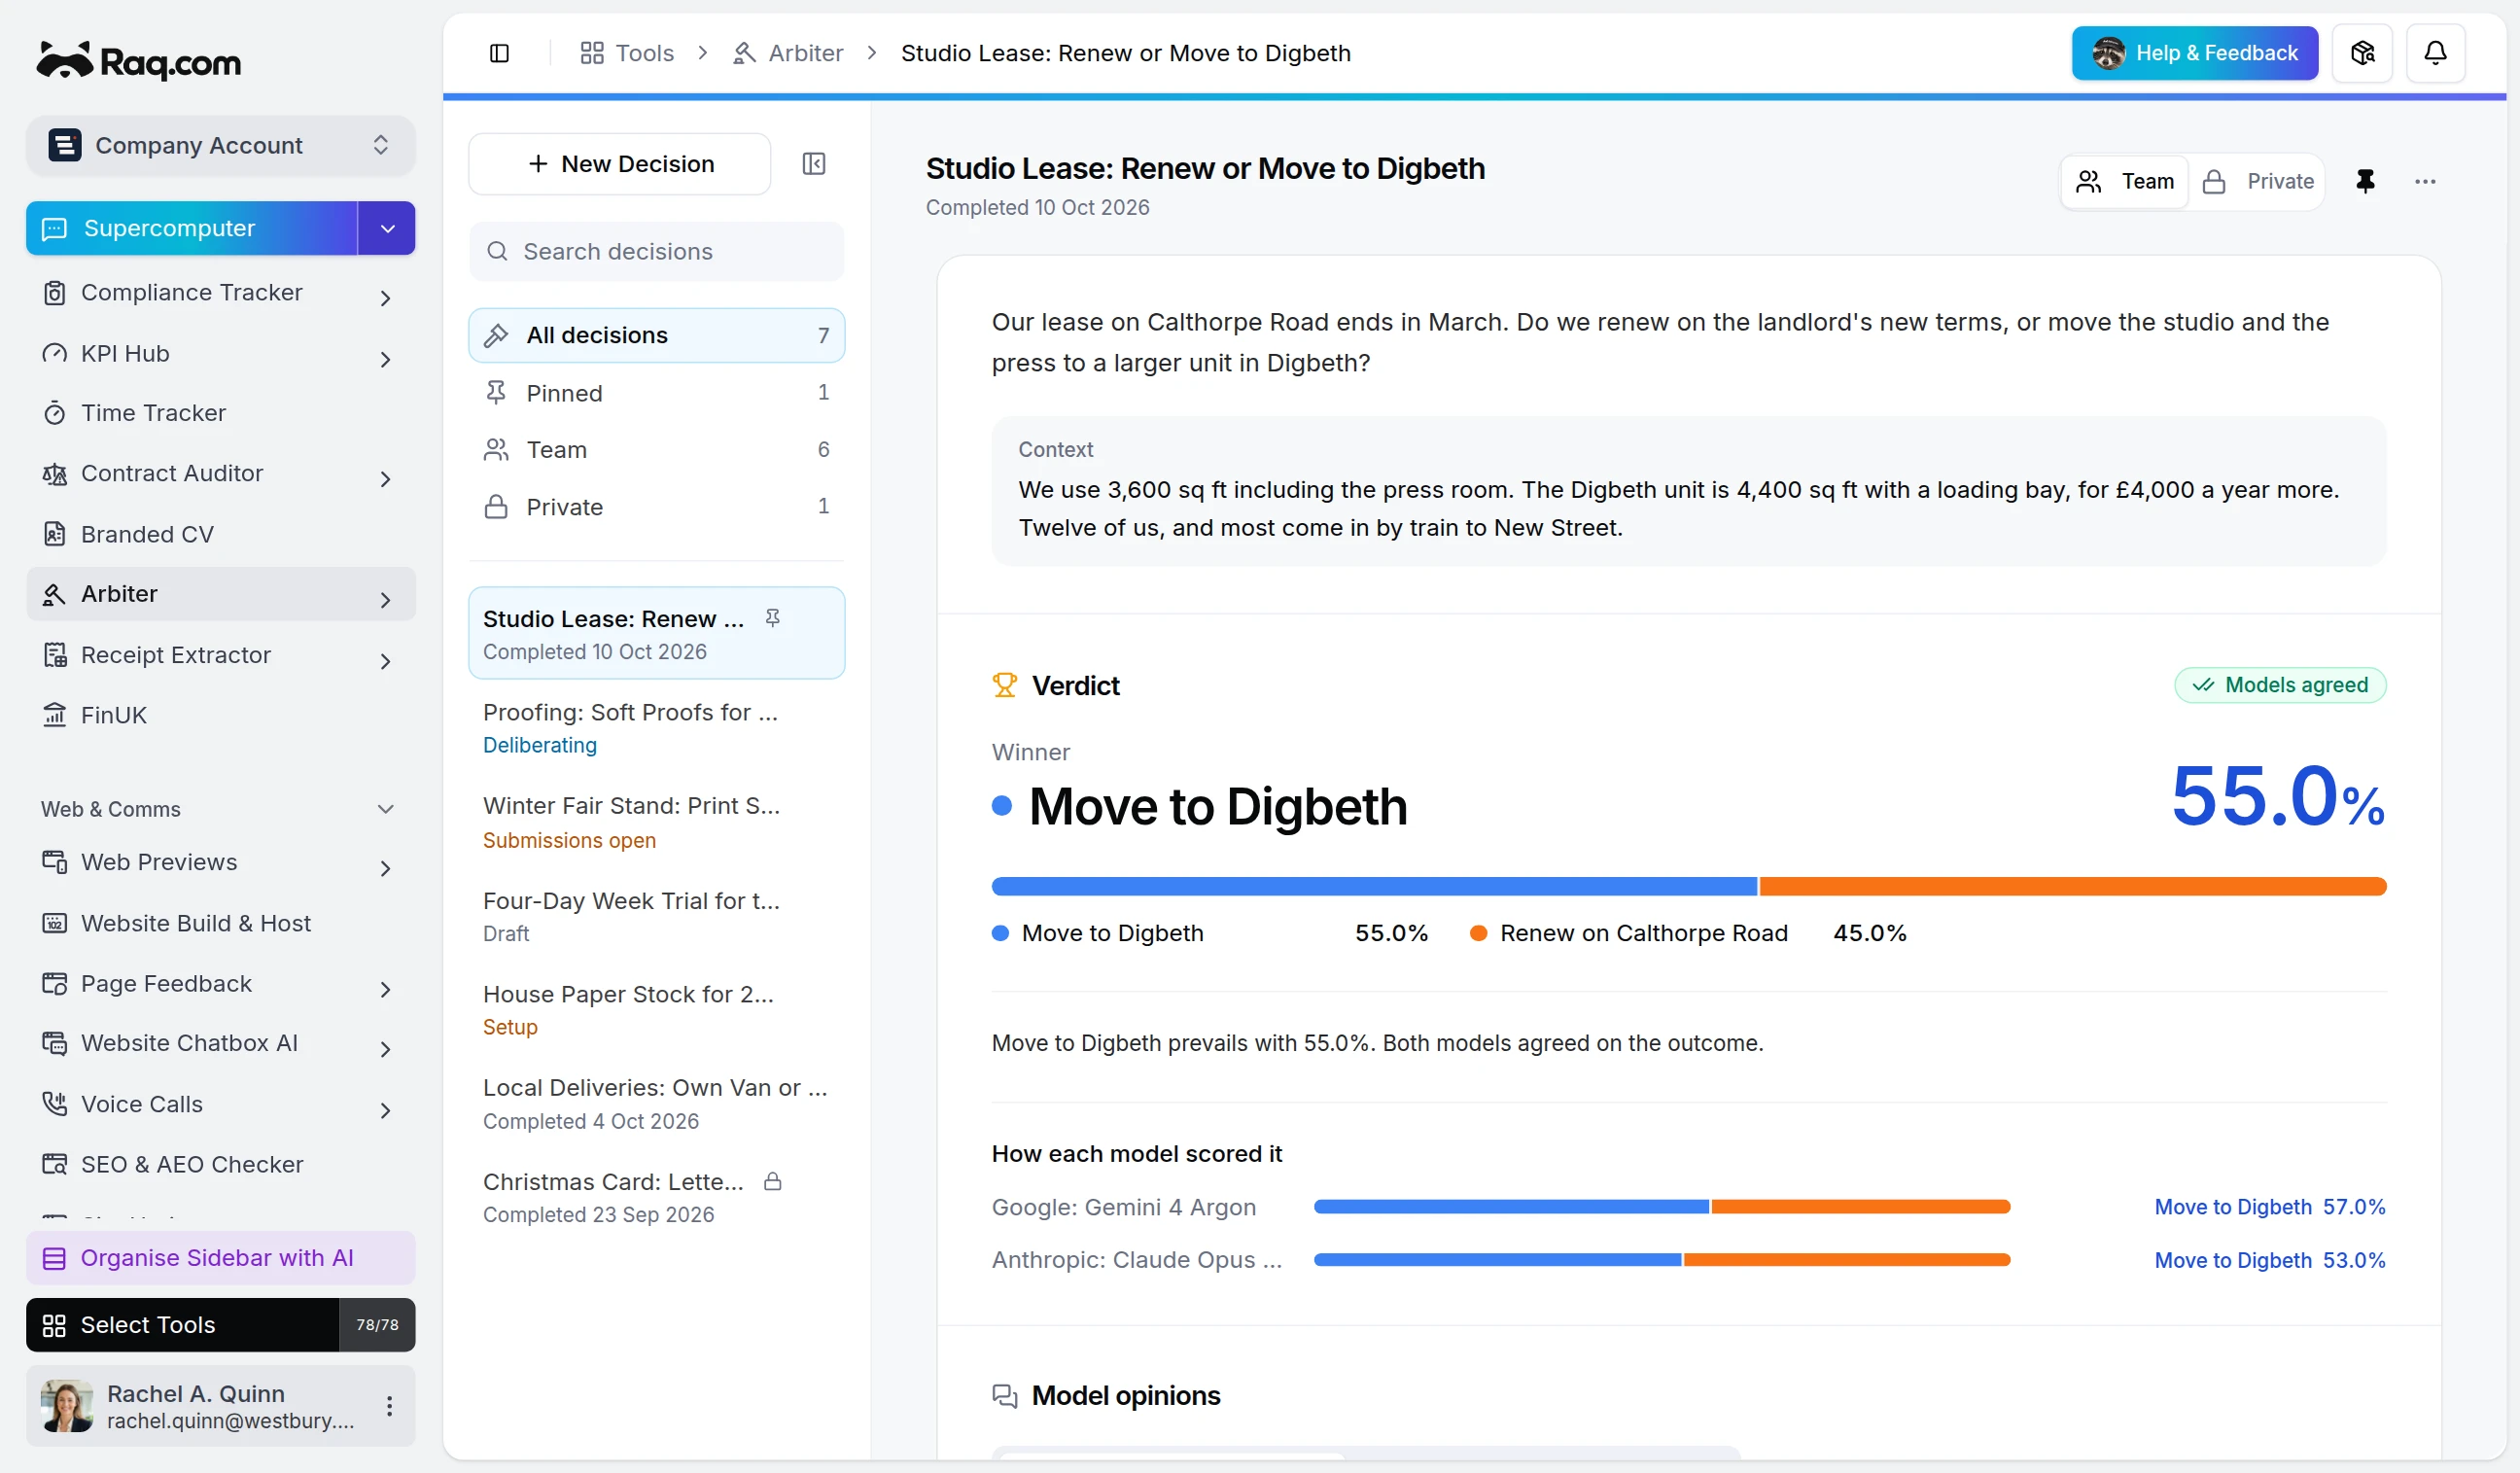Expand the Supercomputer dropdown arrow
Screen dimensions: 2520x1473
387,228
